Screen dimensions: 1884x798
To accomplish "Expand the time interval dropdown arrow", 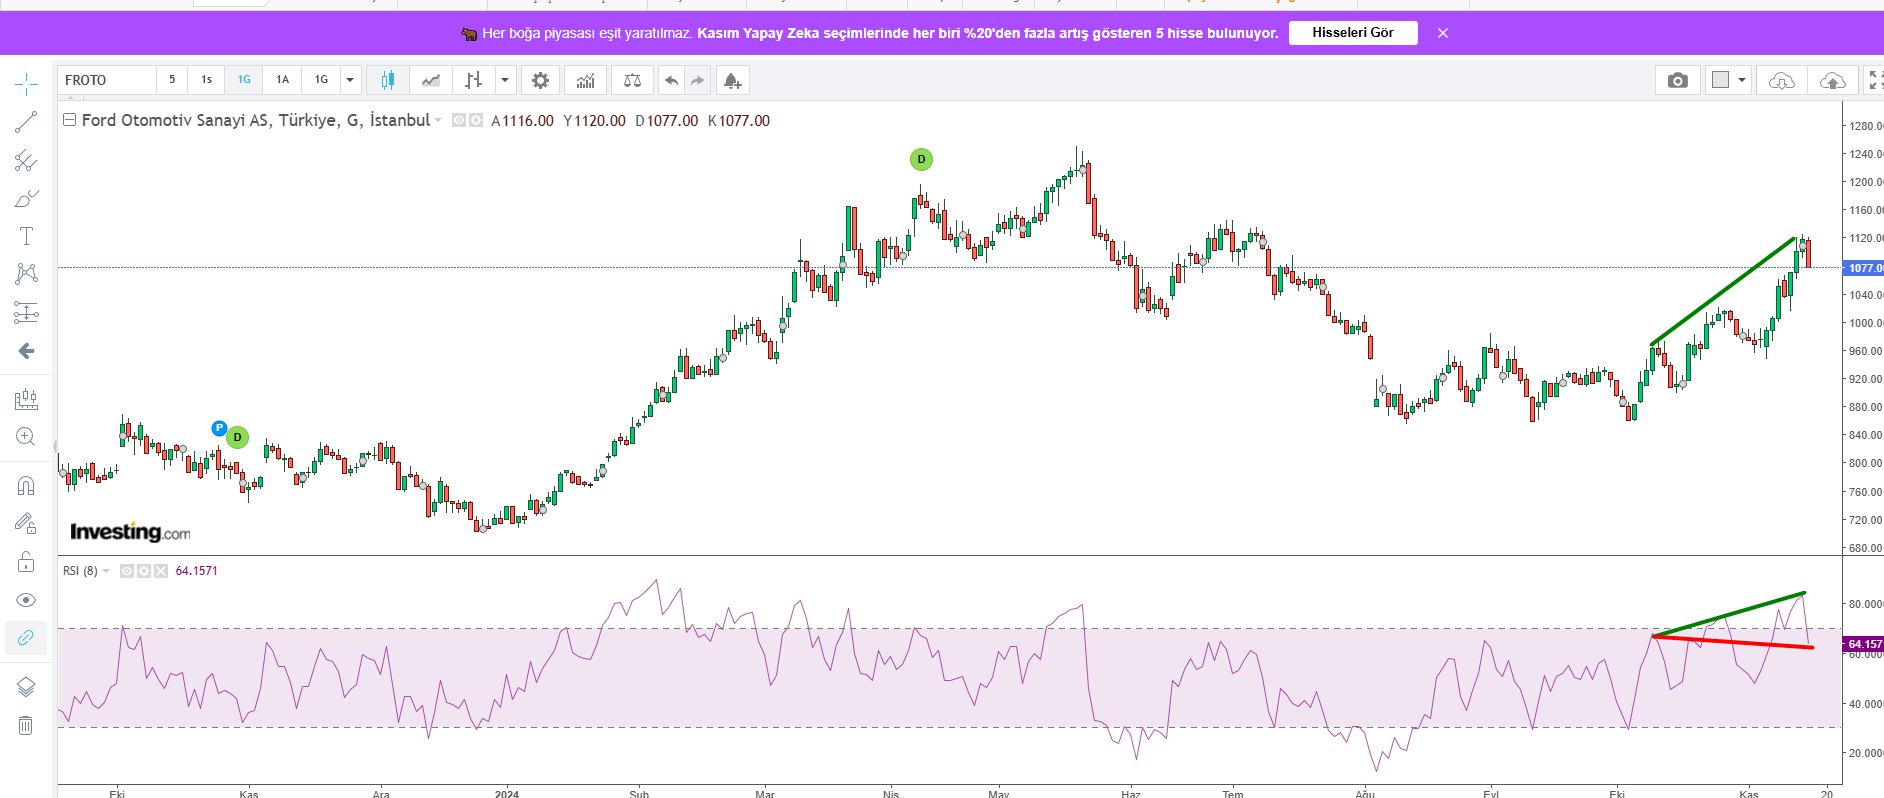I will [350, 80].
